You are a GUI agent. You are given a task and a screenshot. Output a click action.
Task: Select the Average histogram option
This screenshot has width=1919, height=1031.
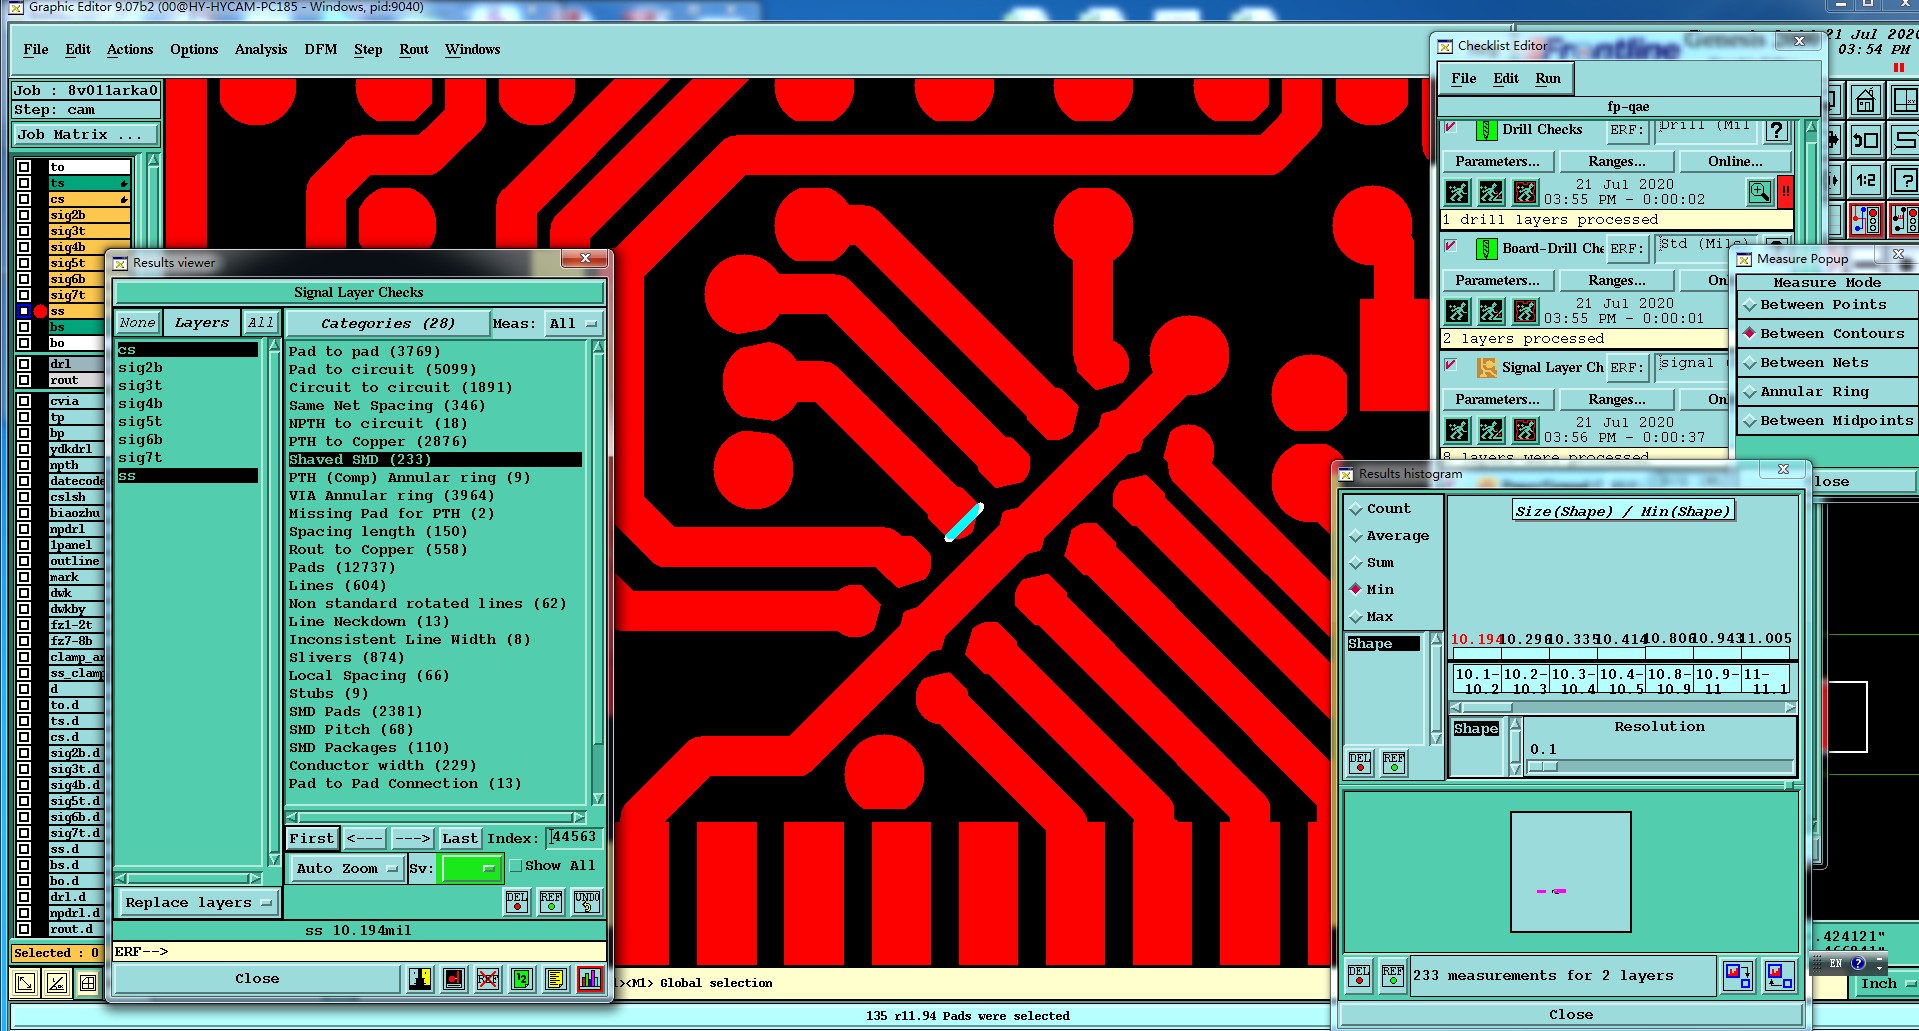pos(1390,536)
